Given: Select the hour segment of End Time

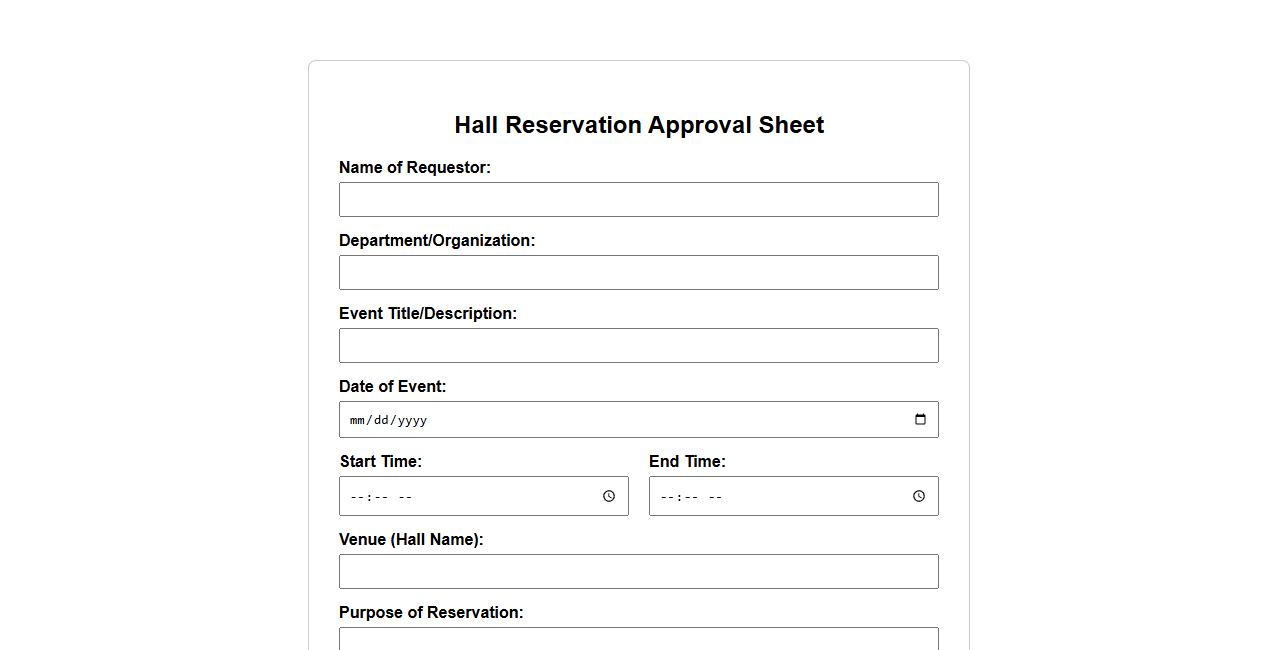Looking at the screenshot, I should tap(667, 497).
